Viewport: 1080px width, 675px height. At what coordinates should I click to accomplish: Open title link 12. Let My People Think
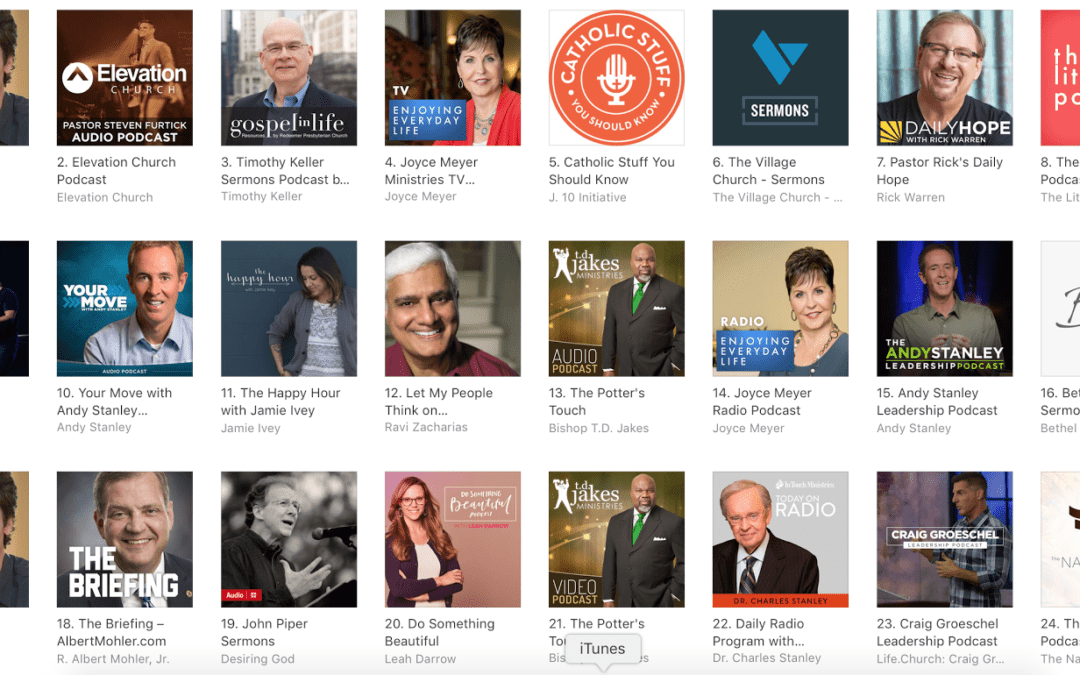[x=439, y=402]
